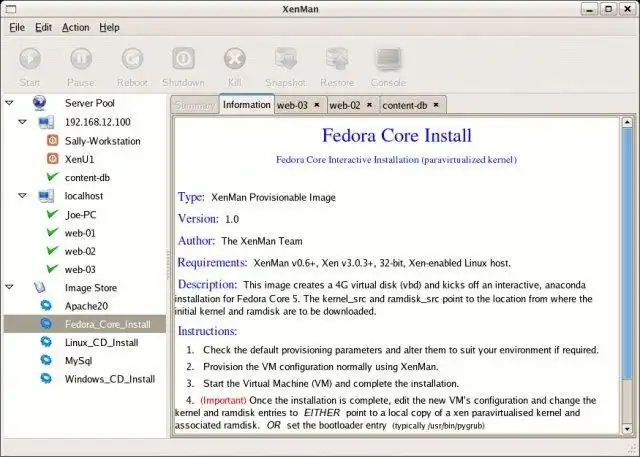Open the Help menu
Screen dimensions: 640x457
pyautogui.click(x=109, y=27)
